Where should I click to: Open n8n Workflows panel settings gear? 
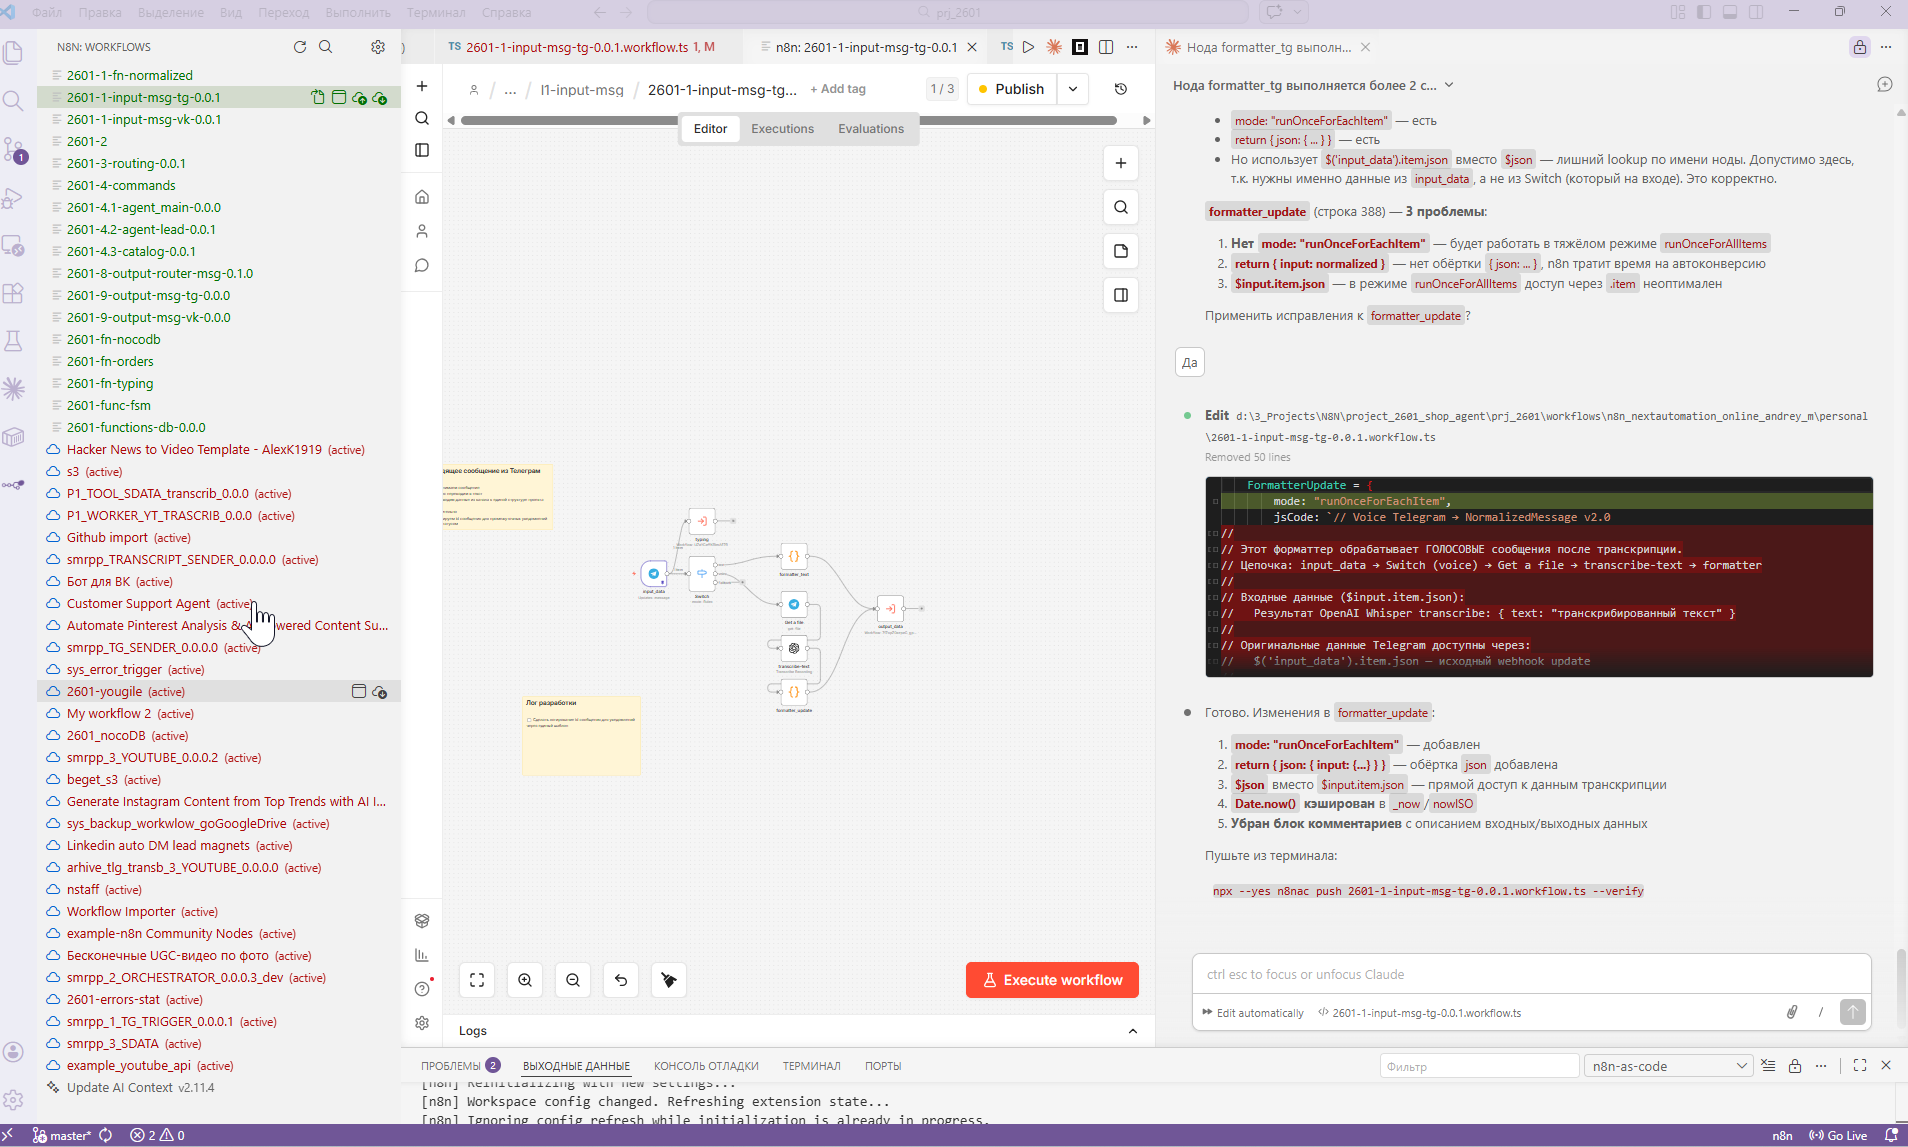point(378,47)
